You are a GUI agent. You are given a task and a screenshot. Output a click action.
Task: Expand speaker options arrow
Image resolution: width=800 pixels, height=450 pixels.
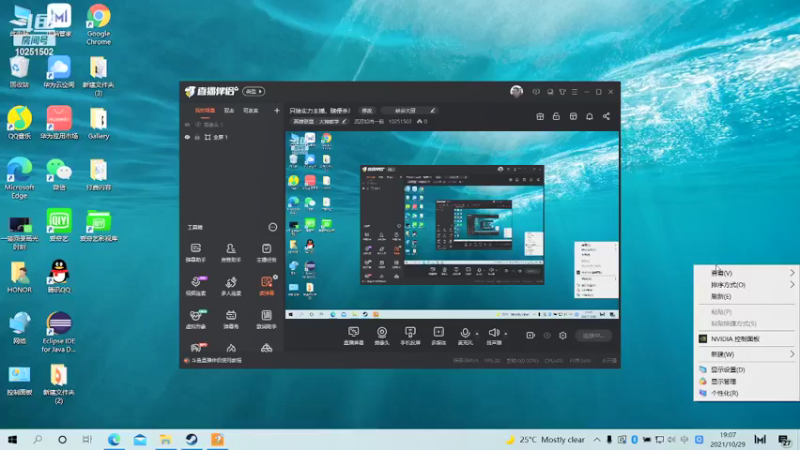point(506,334)
